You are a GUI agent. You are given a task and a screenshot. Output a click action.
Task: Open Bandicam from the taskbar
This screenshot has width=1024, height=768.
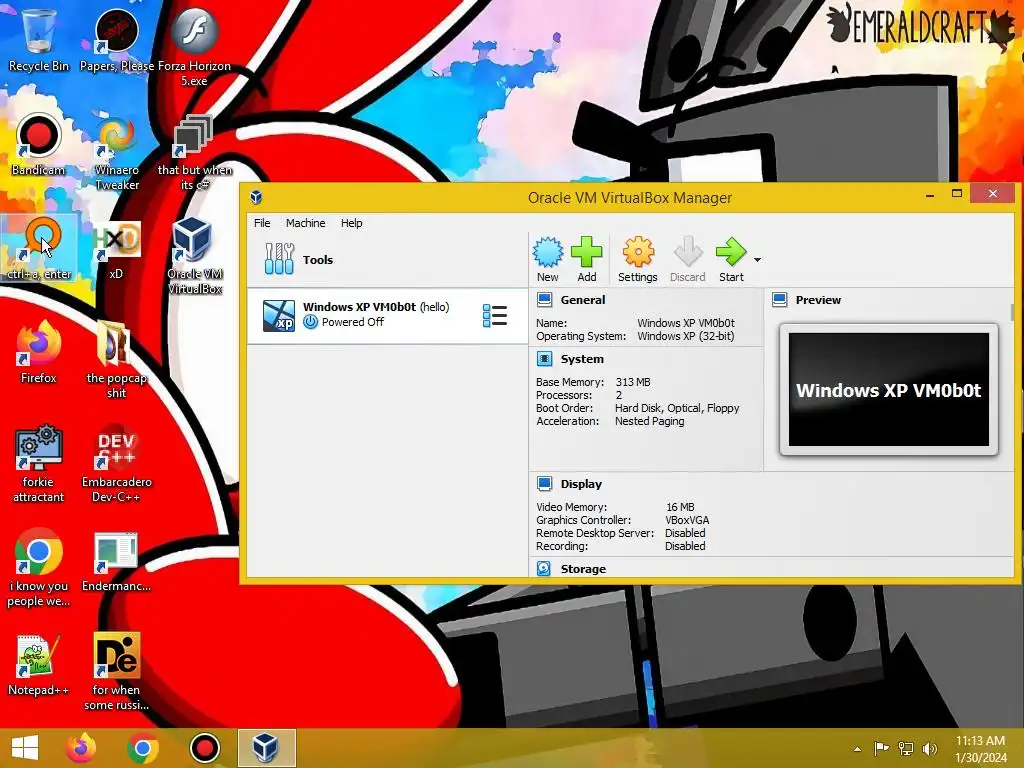(x=204, y=748)
